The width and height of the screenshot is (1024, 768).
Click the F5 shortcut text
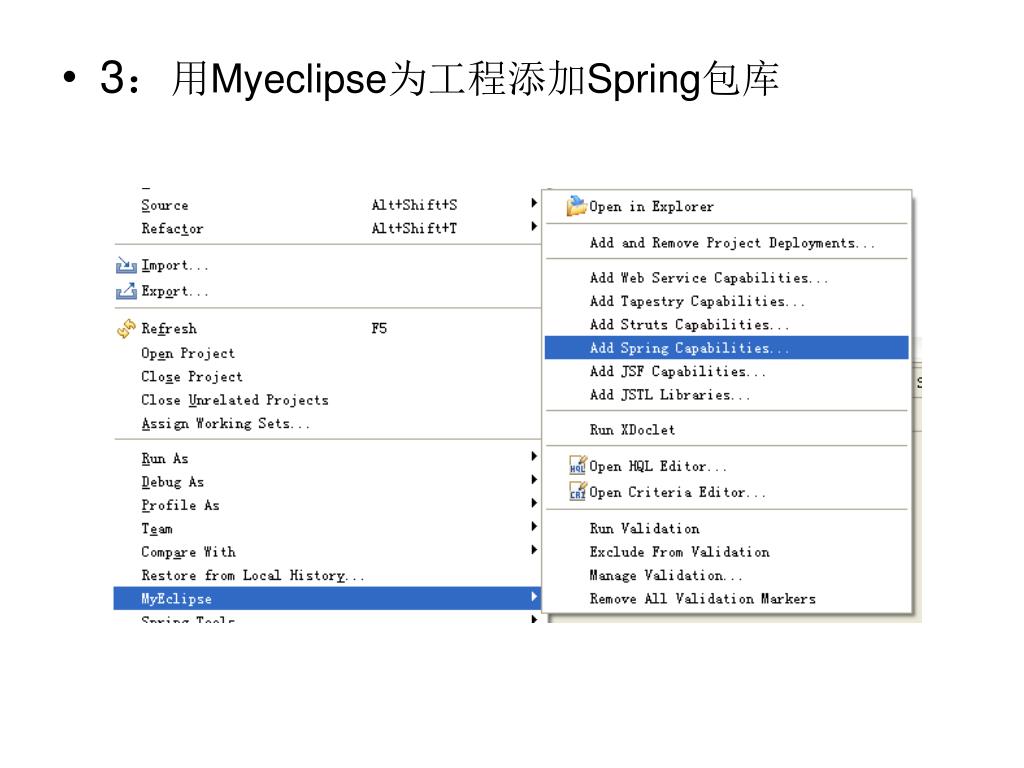[x=379, y=328]
